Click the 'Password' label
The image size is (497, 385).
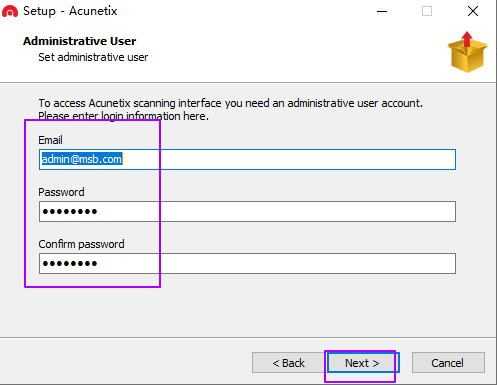click(x=61, y=192)
